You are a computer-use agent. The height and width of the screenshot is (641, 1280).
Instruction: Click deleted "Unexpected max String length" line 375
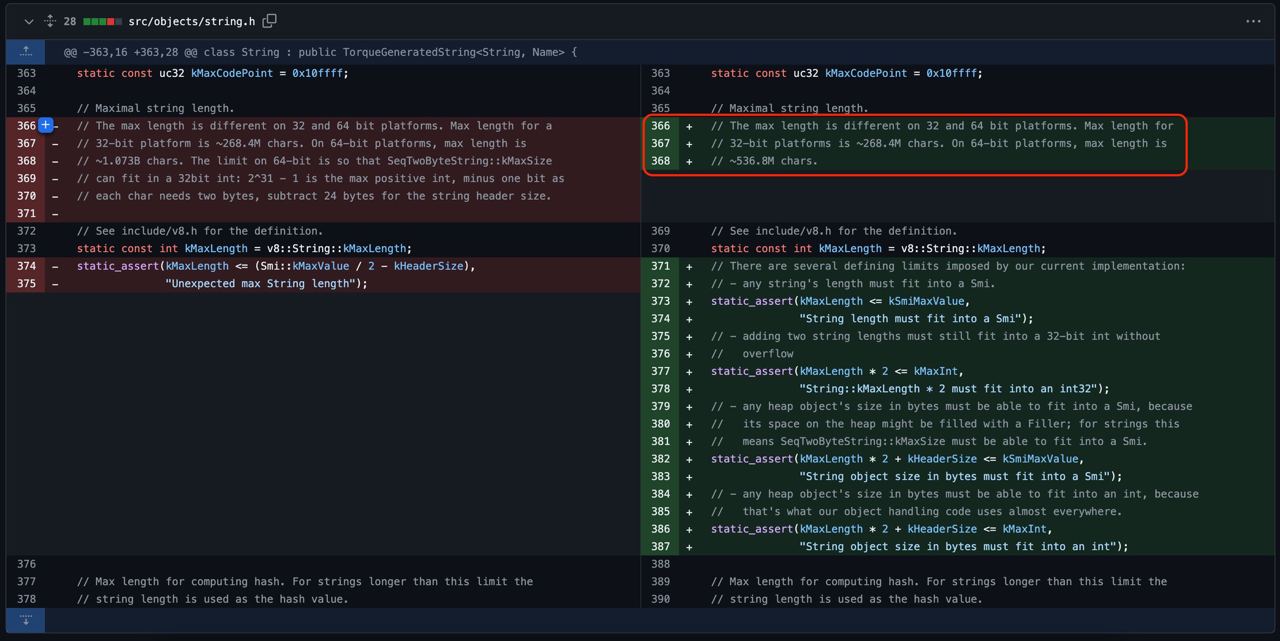pyautogui.click(x=266, y=284)
